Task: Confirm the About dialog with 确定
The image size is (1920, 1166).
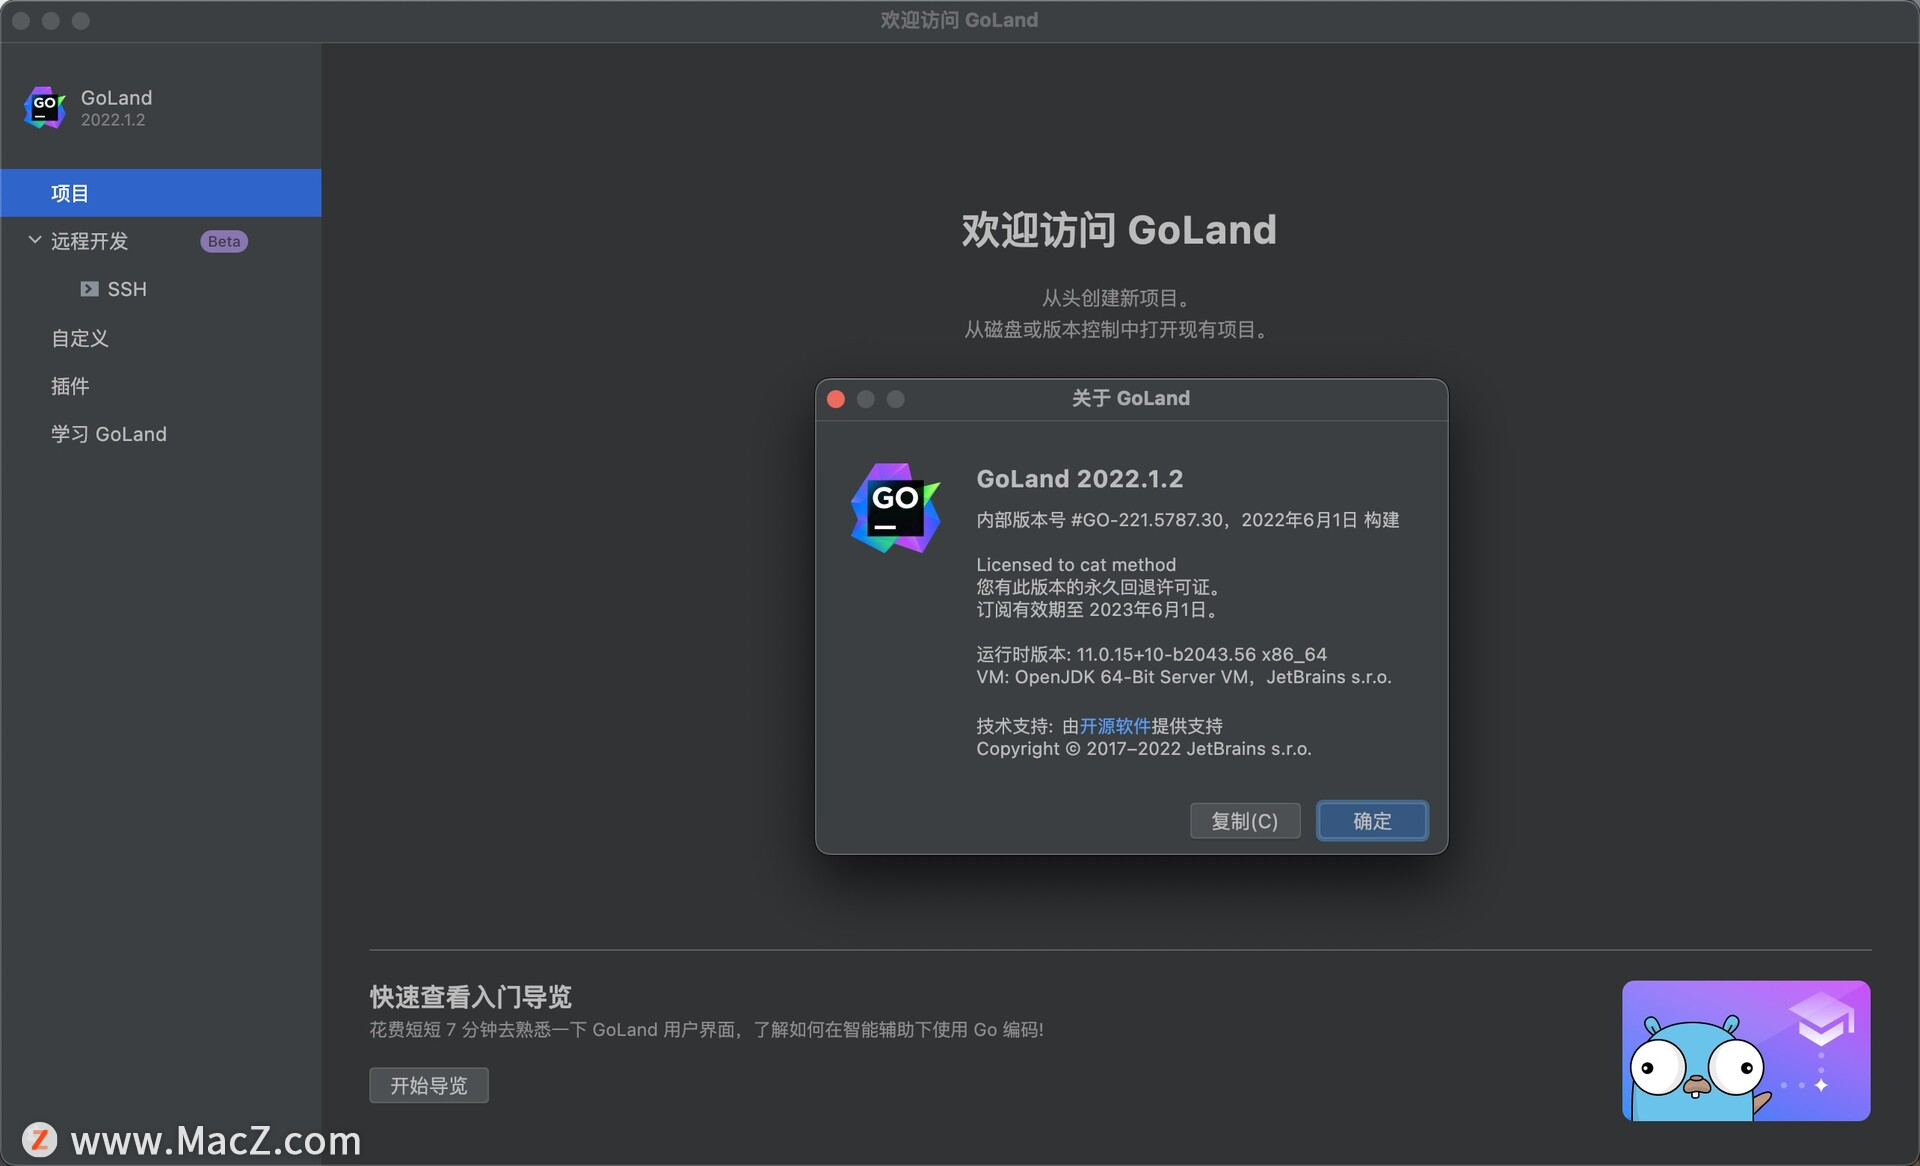Action: pyautogui.click(x=1372, y=821)
